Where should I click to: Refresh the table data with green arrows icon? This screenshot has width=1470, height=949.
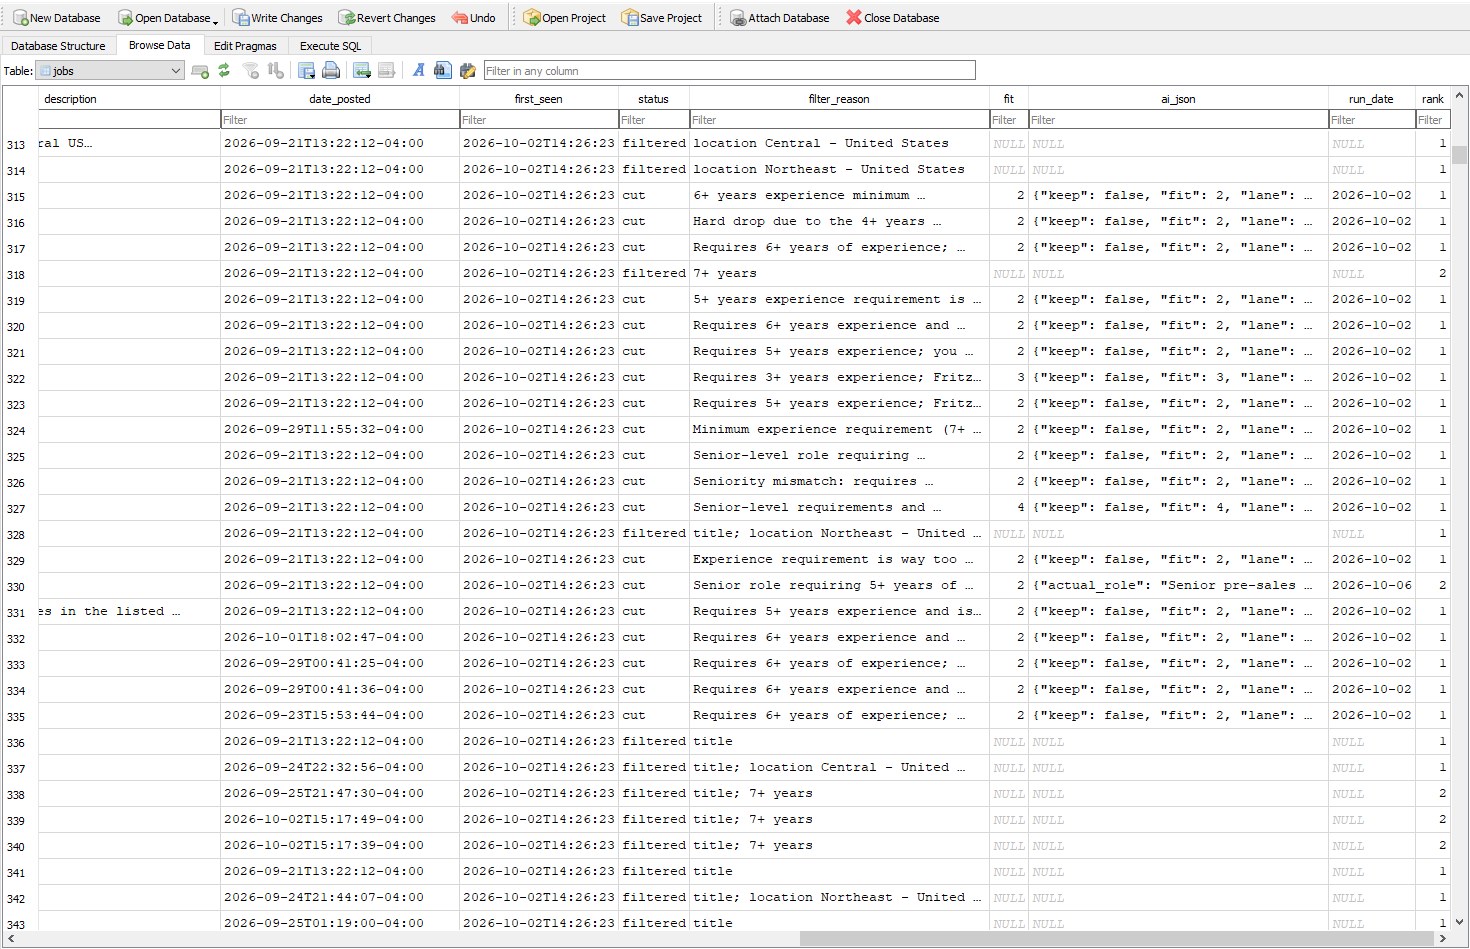224,71
